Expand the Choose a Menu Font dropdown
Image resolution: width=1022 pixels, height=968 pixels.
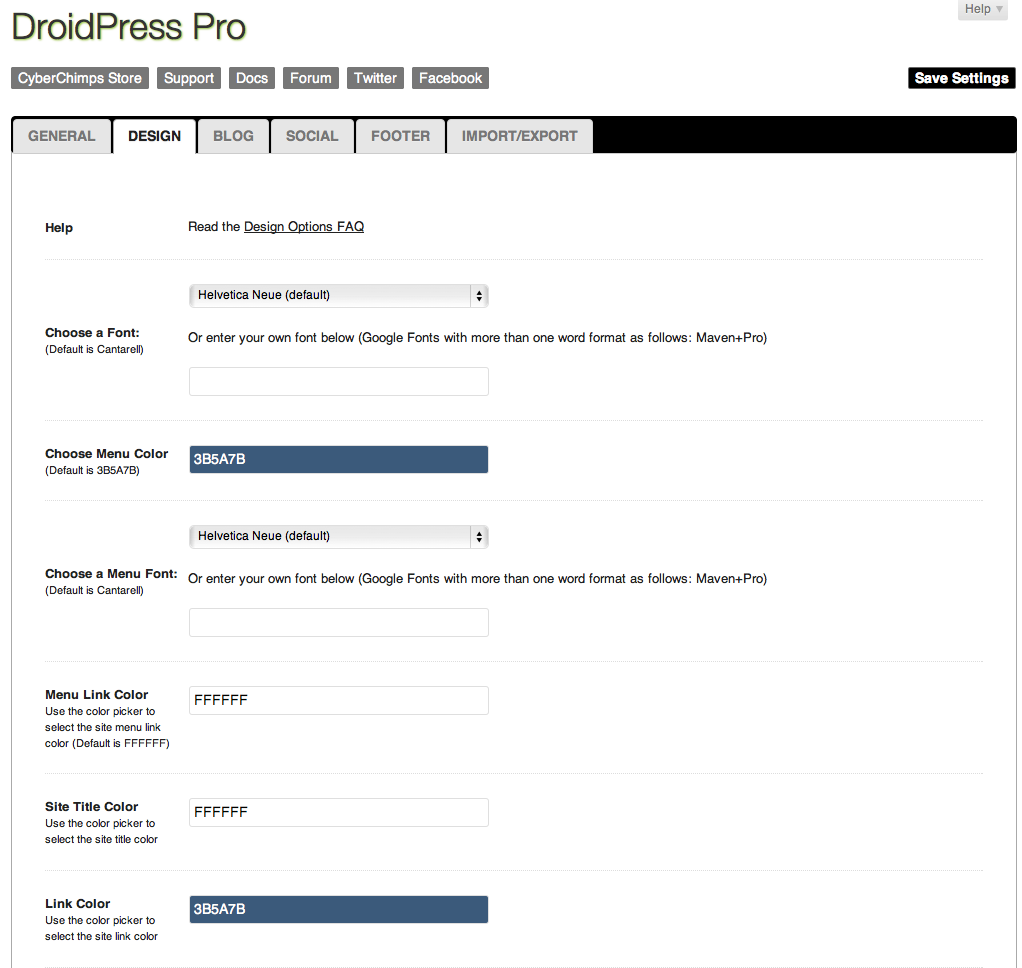[x=339, y=537]
